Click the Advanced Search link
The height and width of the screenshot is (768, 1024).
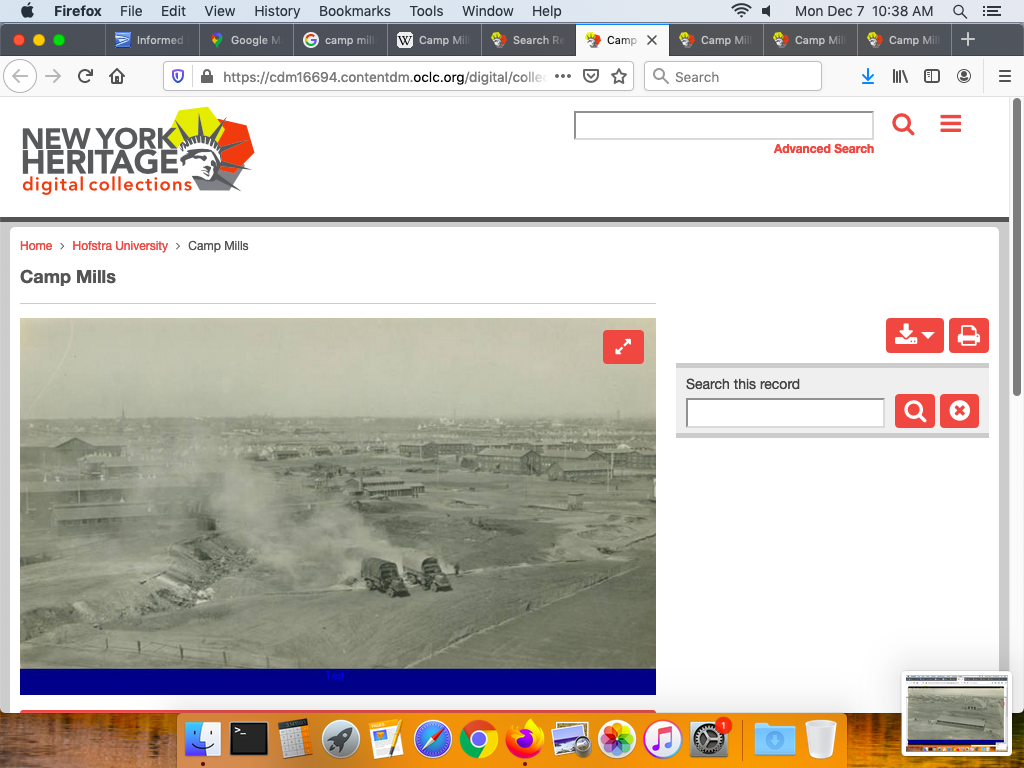click(x=823, y=149)
